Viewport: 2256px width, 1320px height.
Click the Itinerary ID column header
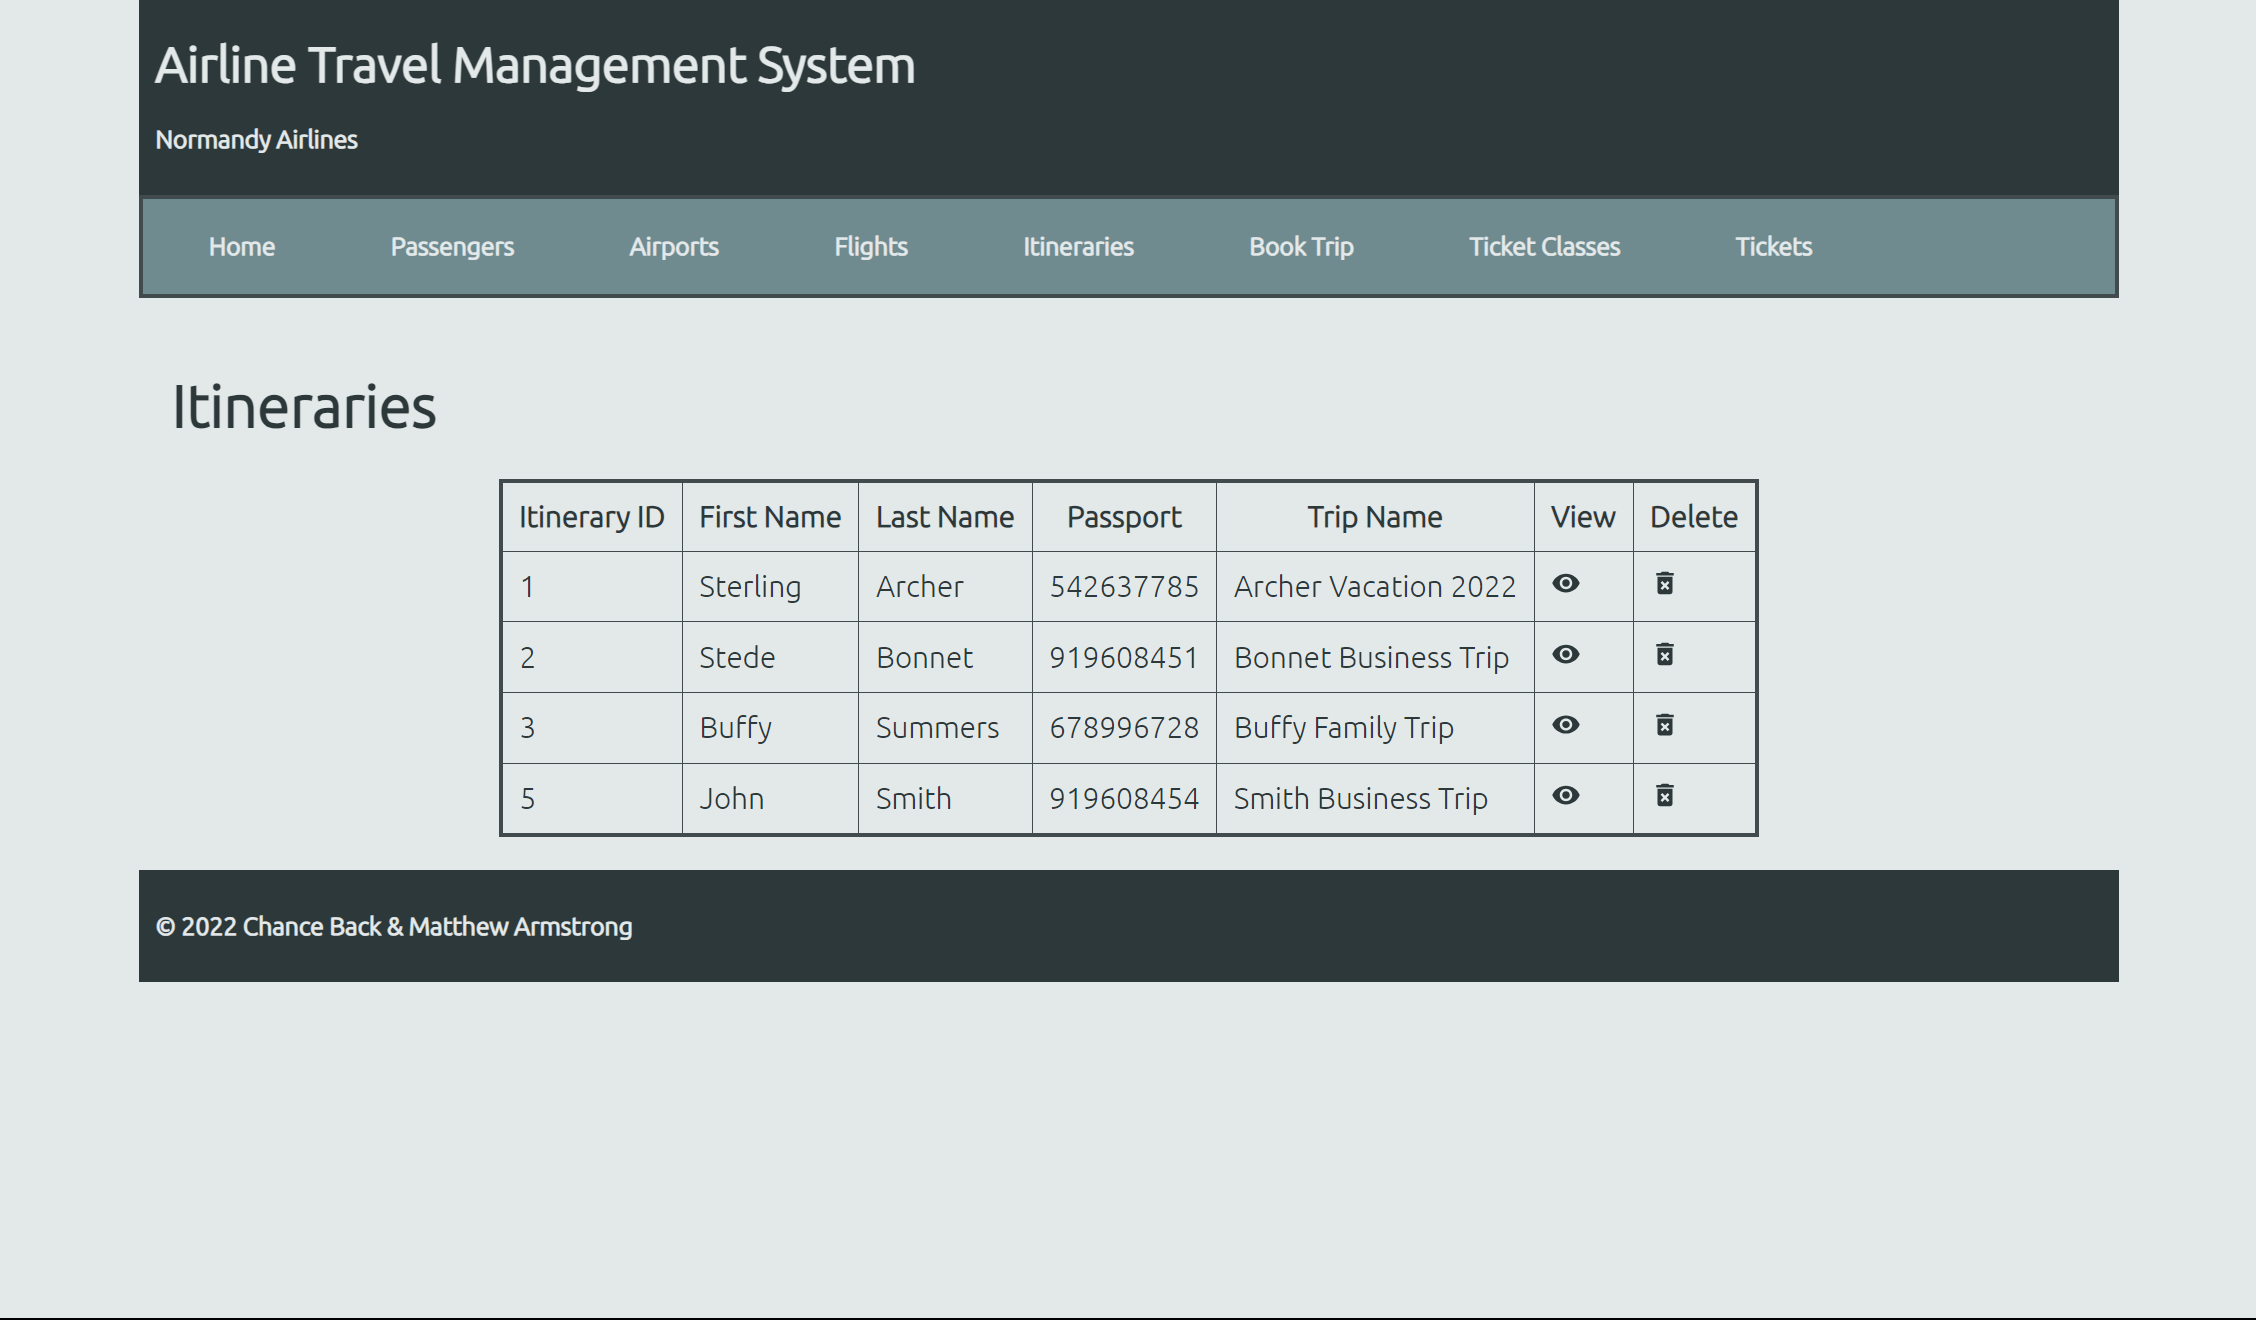(x=591, y=517)
